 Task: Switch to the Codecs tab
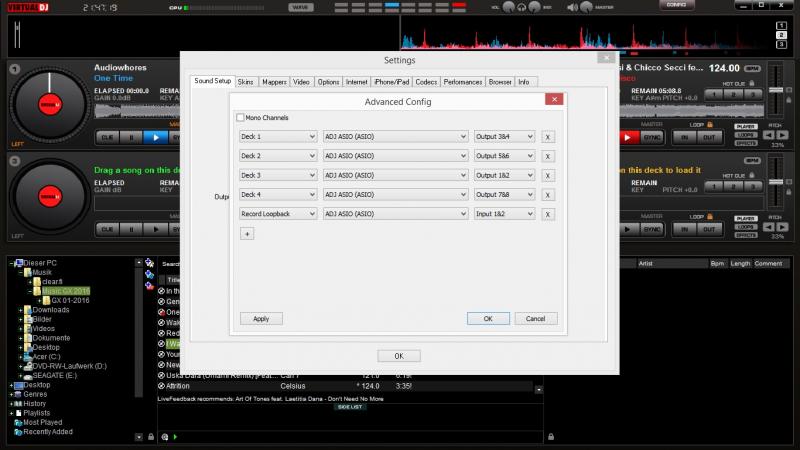(x=426, y=82)
